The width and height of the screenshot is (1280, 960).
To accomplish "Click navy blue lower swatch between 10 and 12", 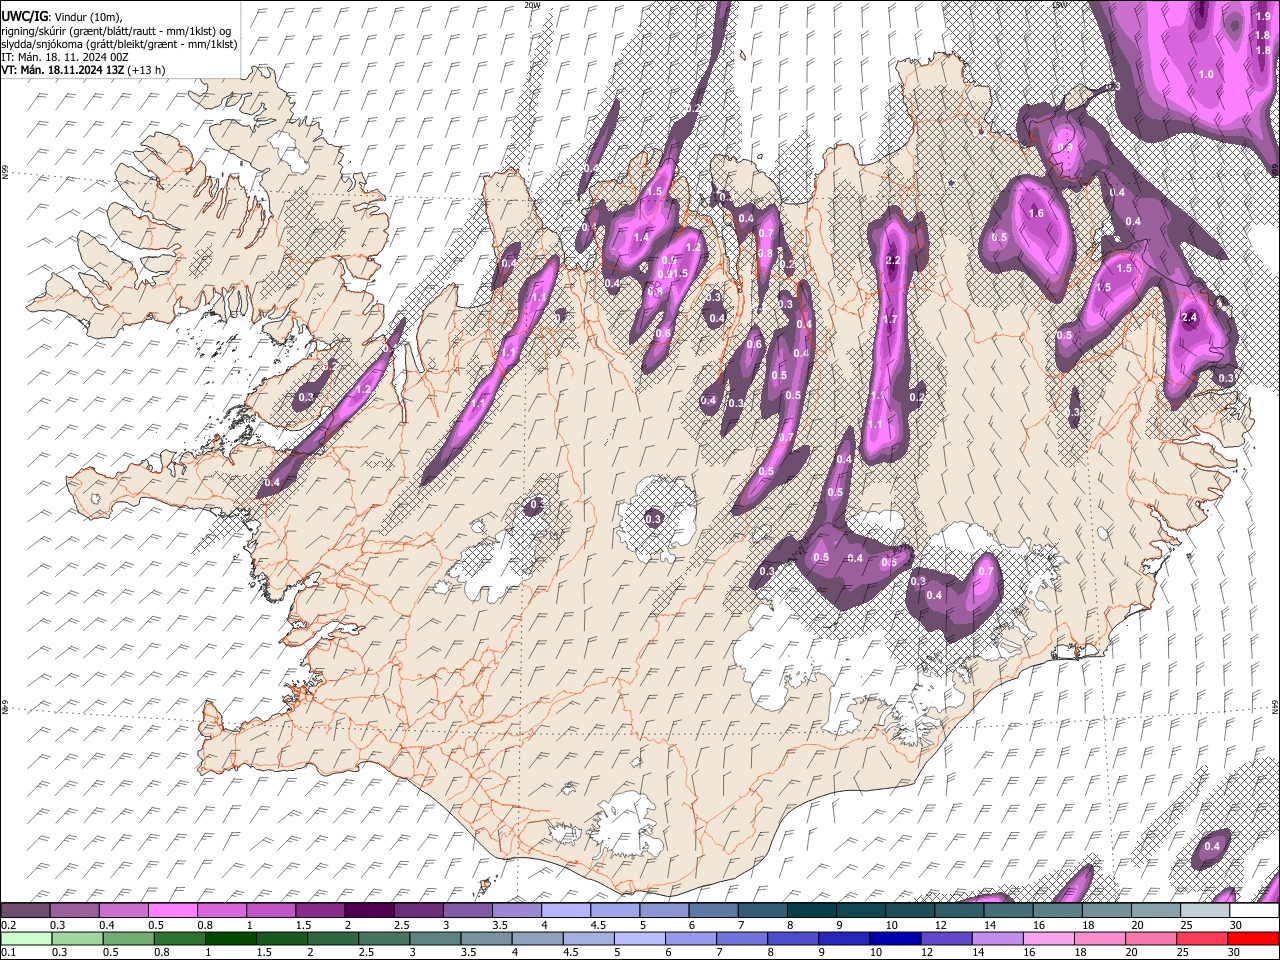I will pyautogui.click(x=896, y=938).
